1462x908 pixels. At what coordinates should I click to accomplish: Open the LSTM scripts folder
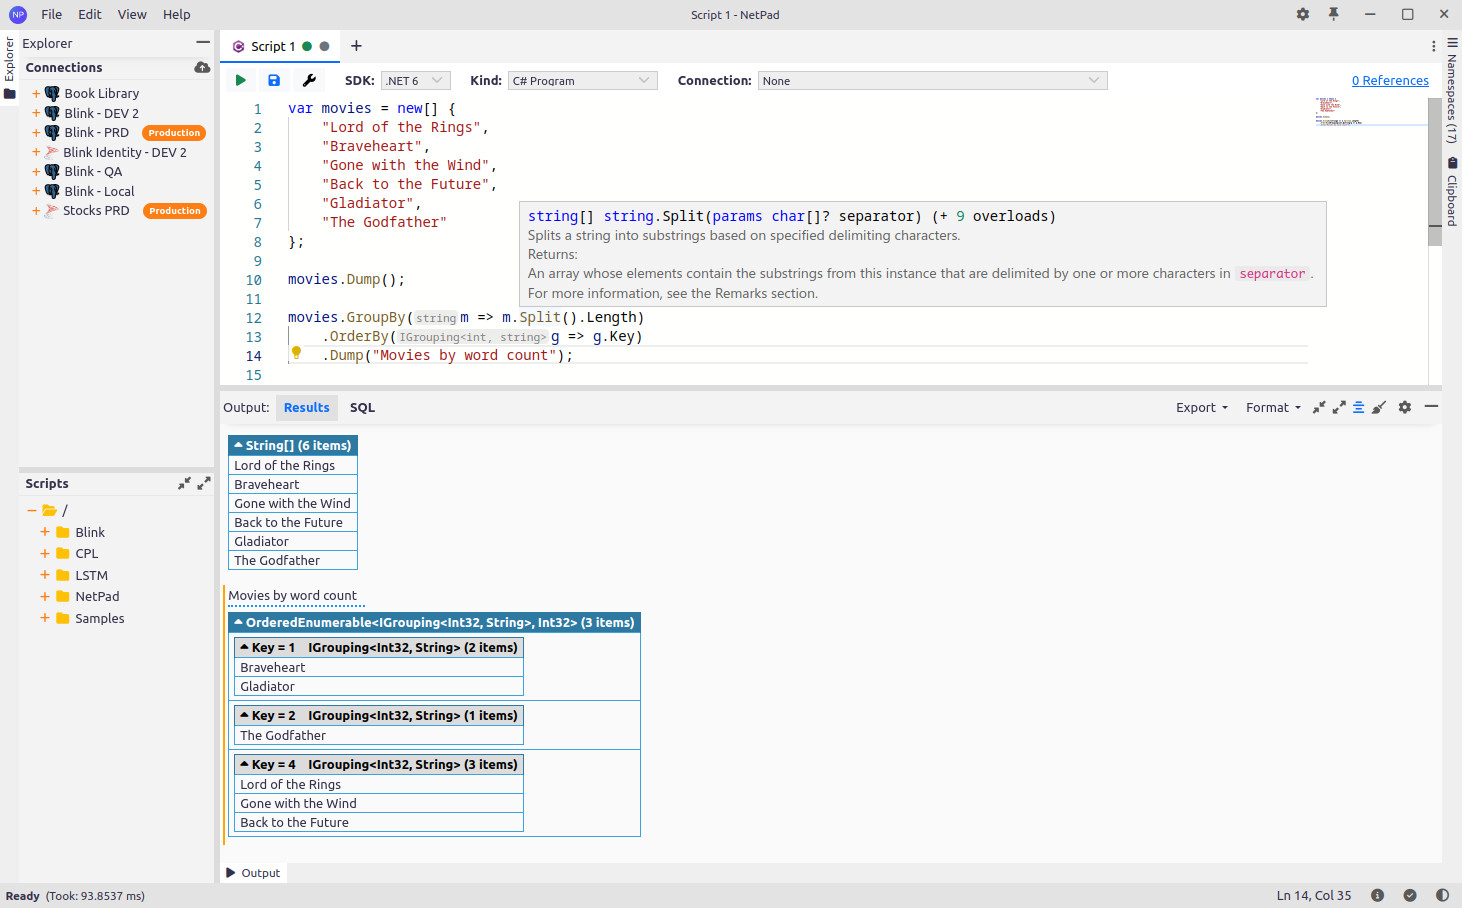[91, 575]
